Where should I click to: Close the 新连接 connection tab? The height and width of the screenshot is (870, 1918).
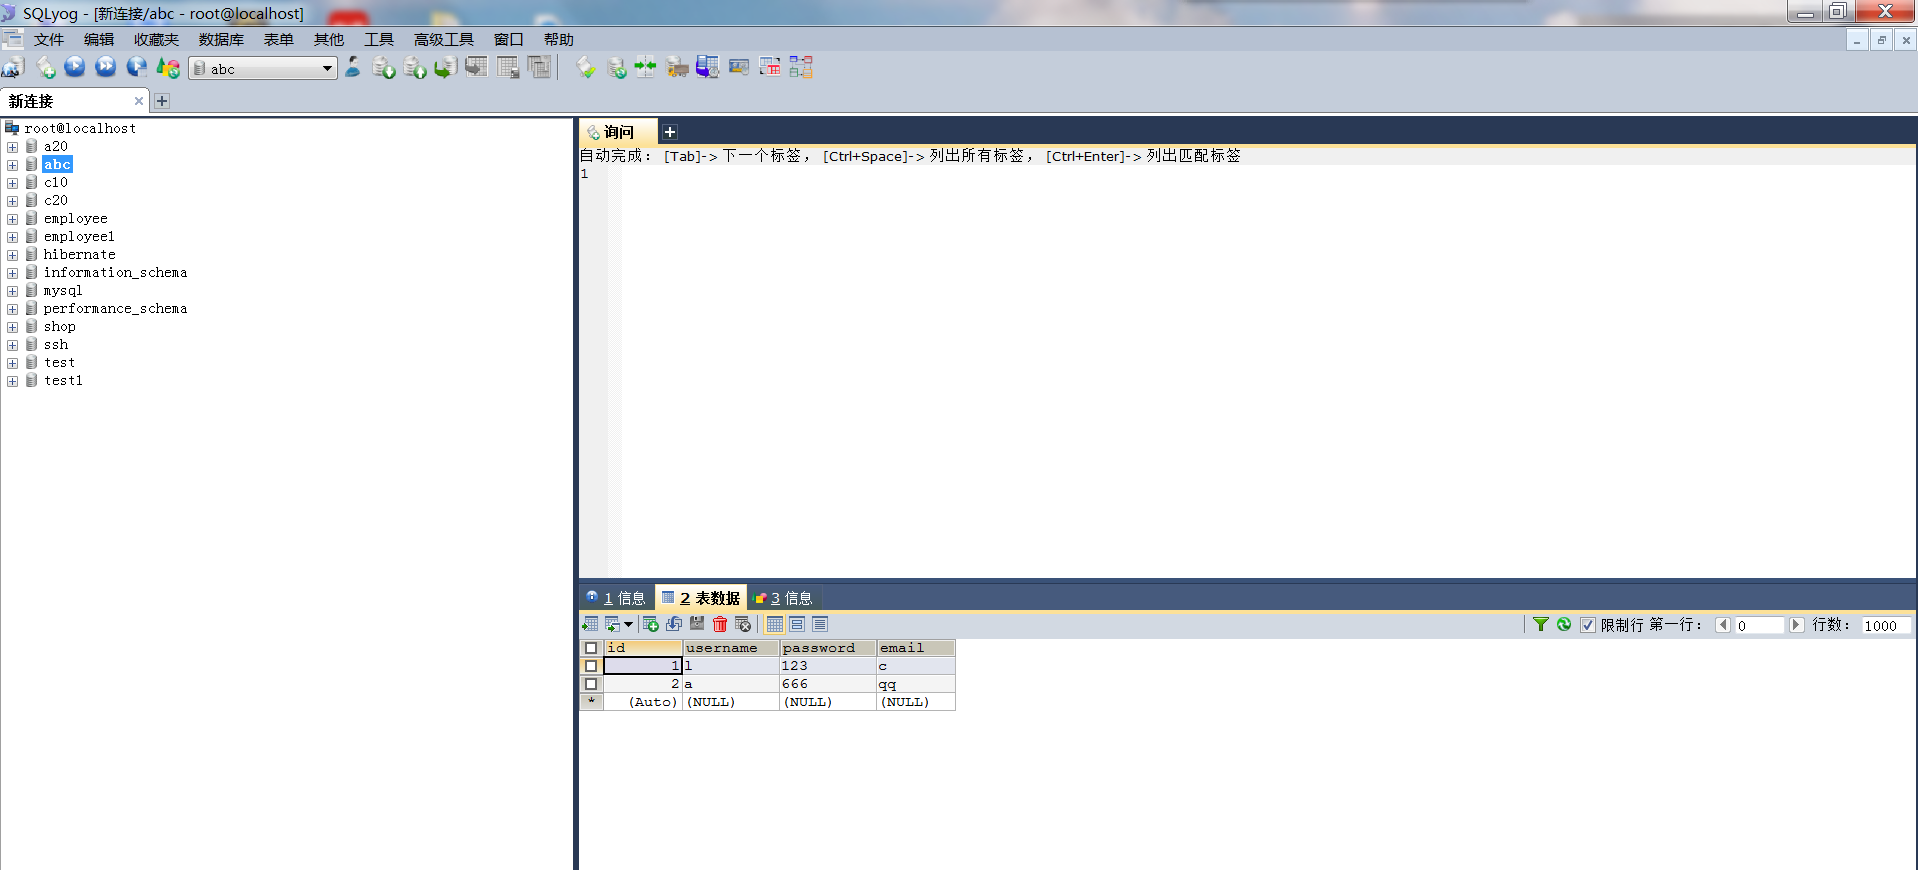(139, 101)
